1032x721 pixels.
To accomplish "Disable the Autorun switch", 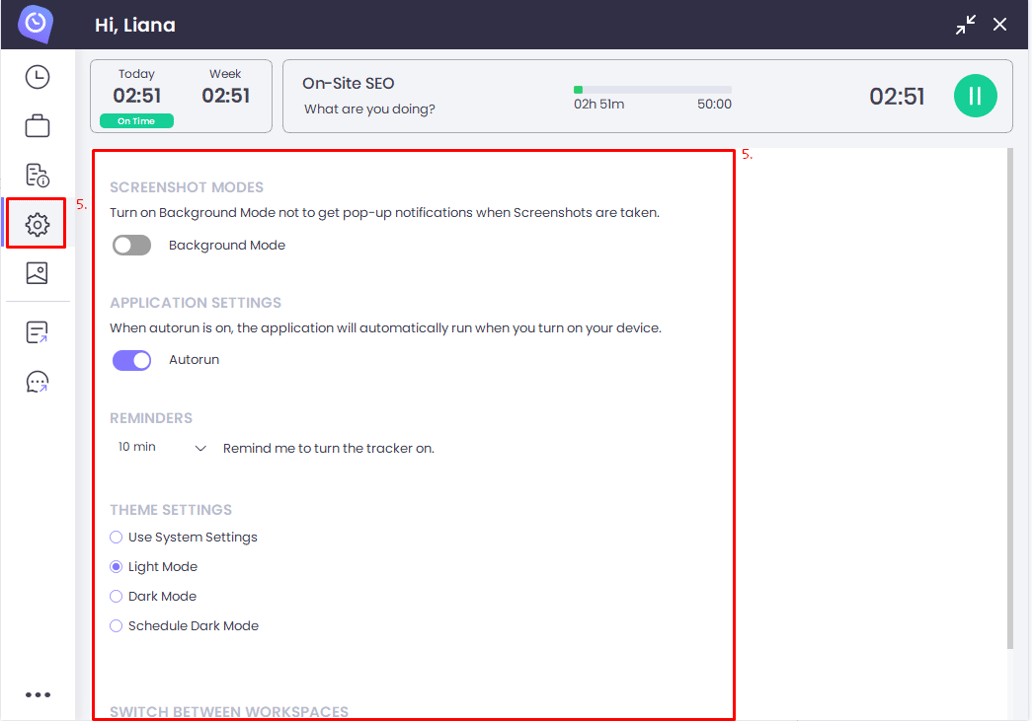I will tap(131, 359).
